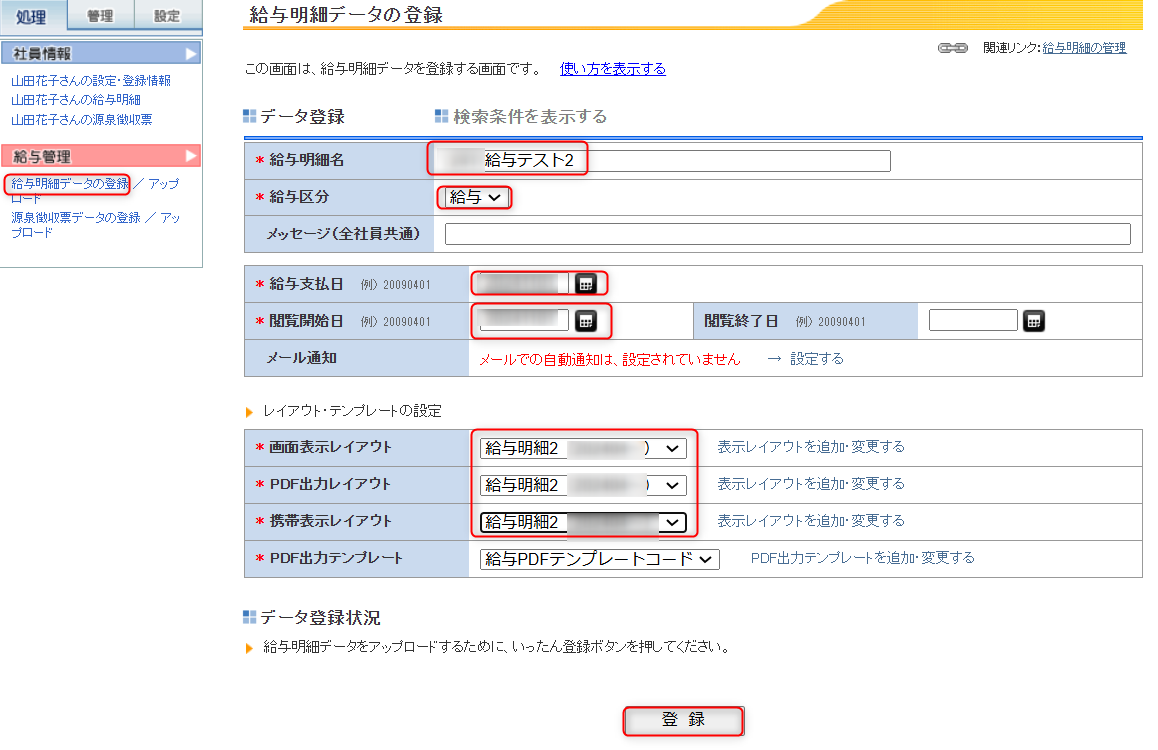Open the 給与明細の管理 related link

(x=1084, y=48)
